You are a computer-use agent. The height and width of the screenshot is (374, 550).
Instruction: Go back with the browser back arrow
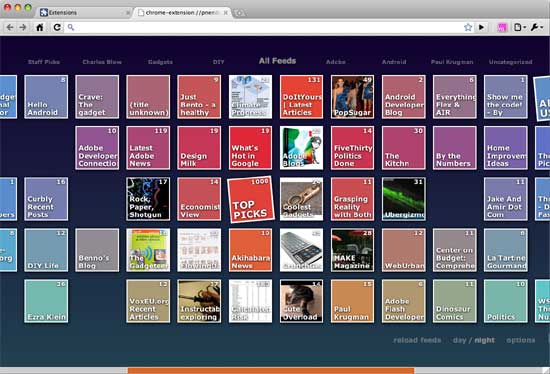[x=10, y=27]
